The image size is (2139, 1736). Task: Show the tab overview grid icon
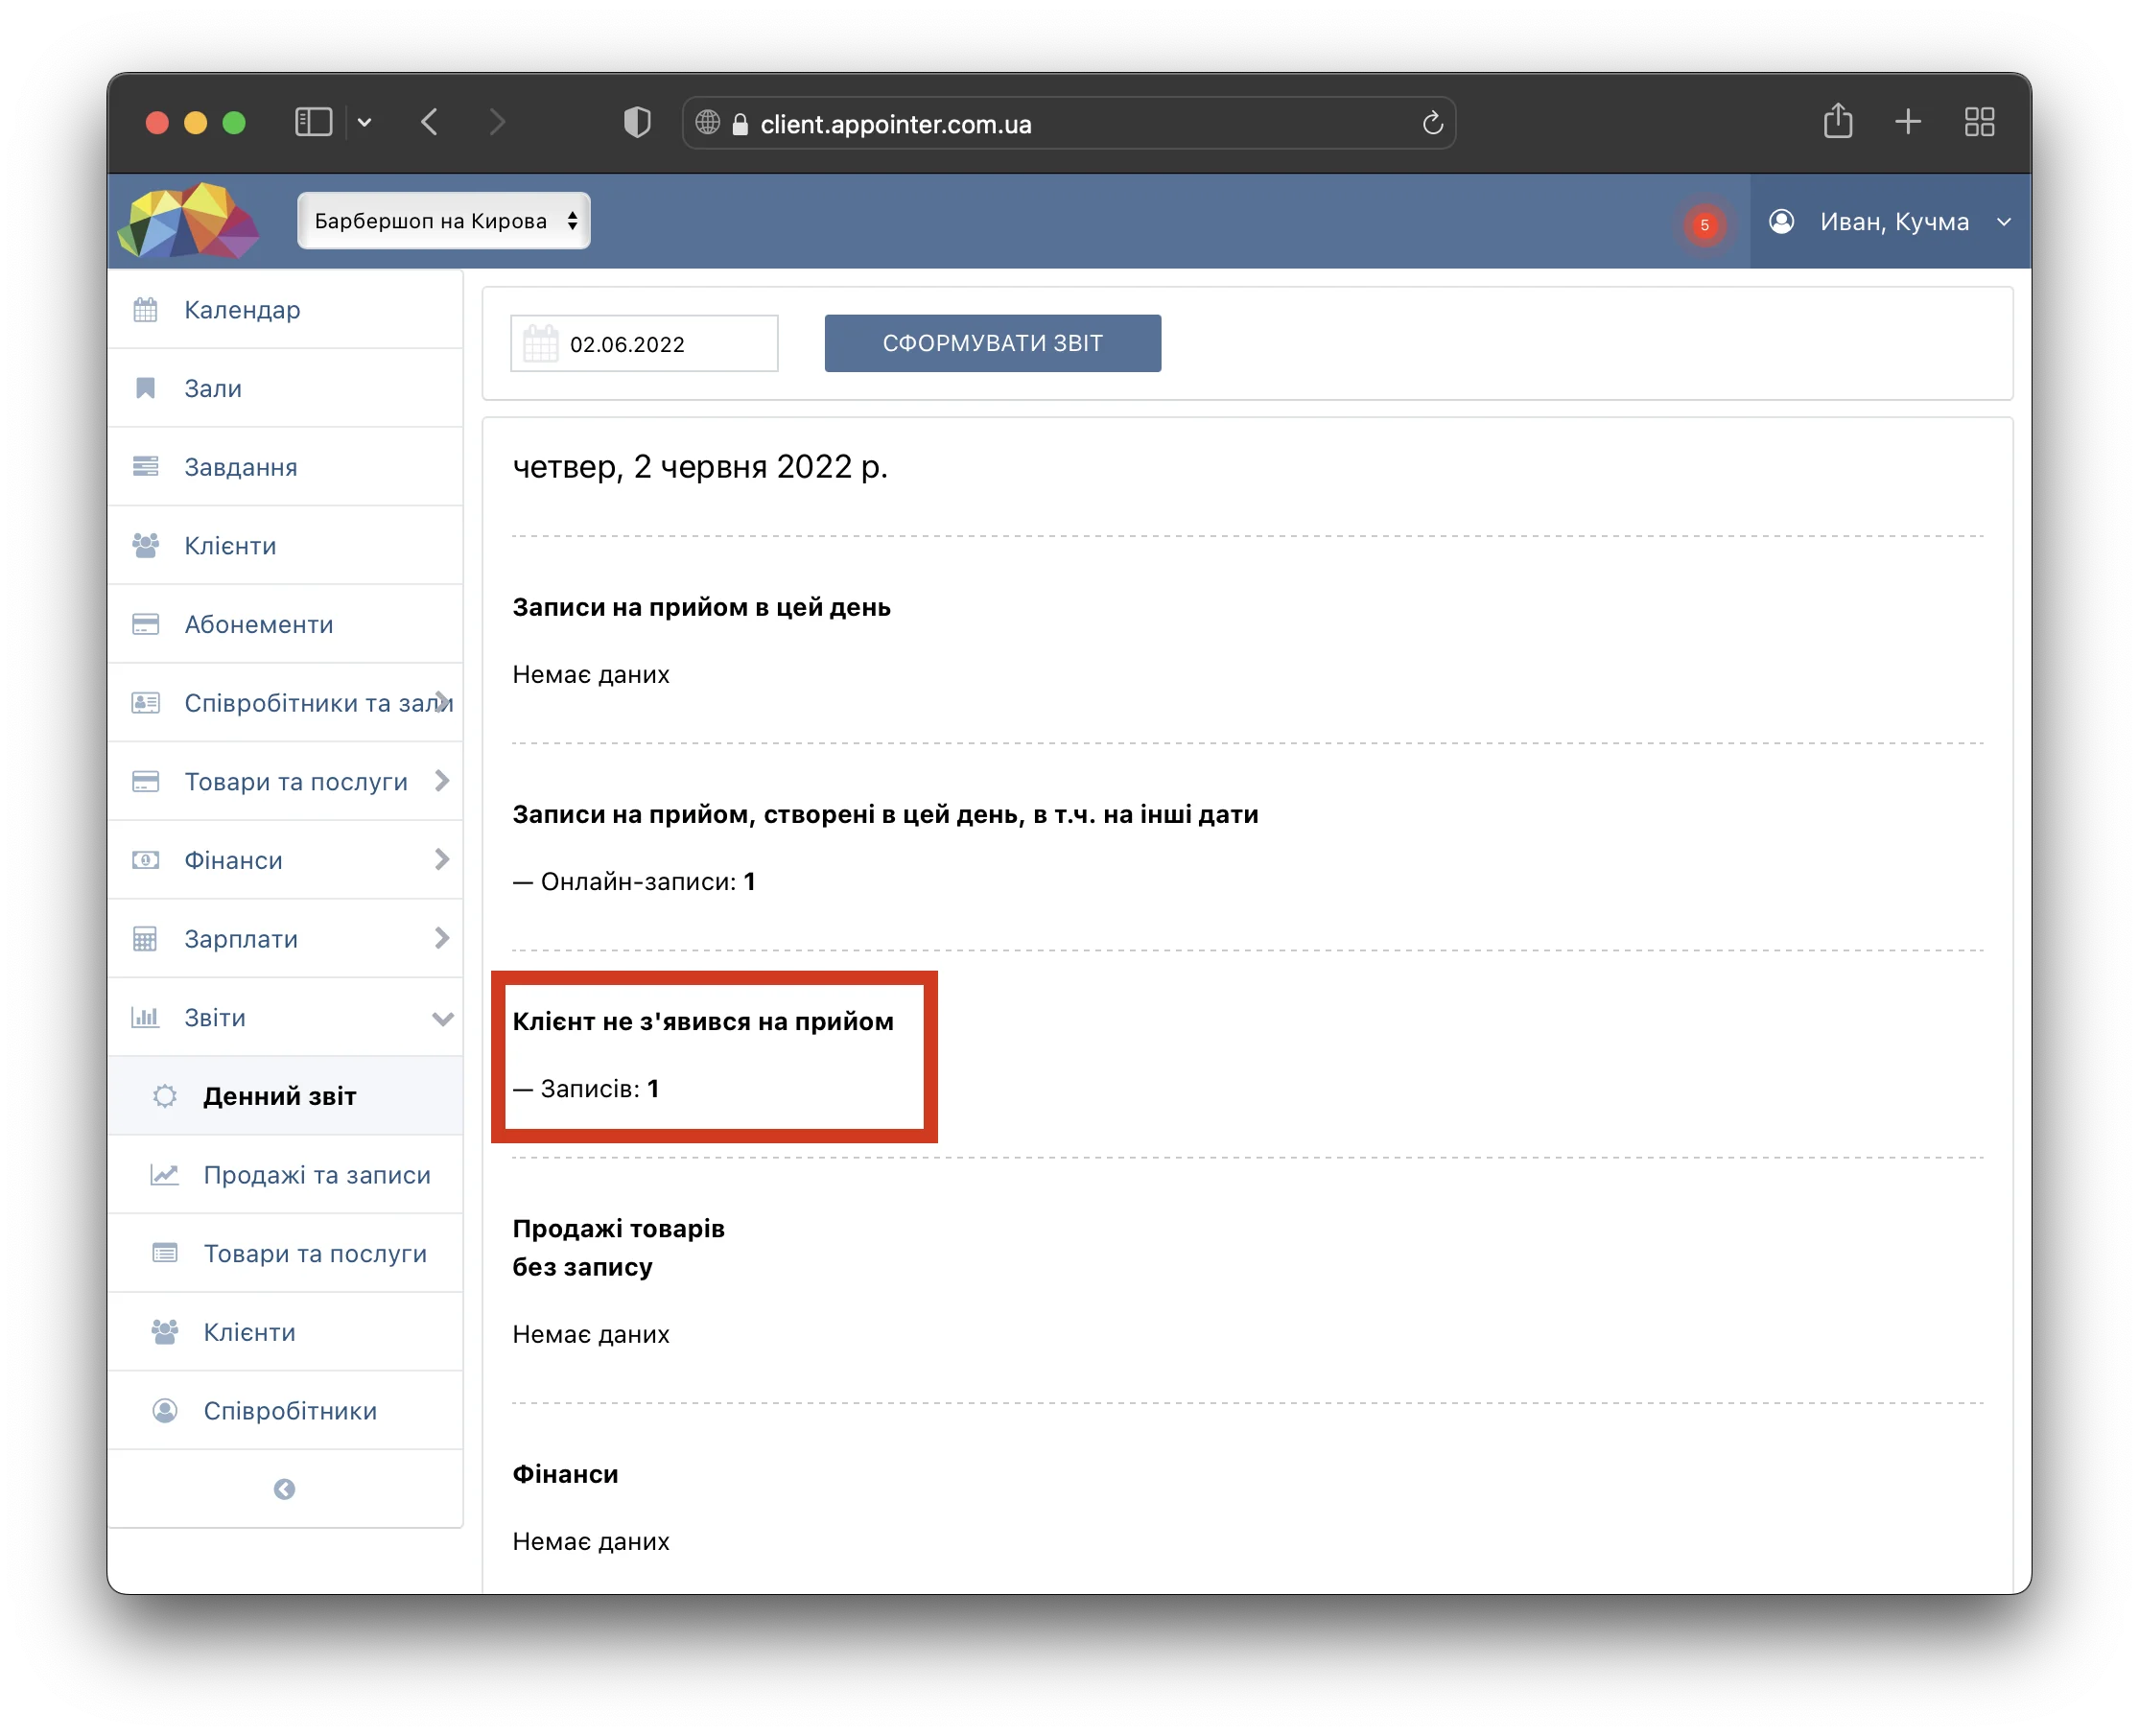1981,122
